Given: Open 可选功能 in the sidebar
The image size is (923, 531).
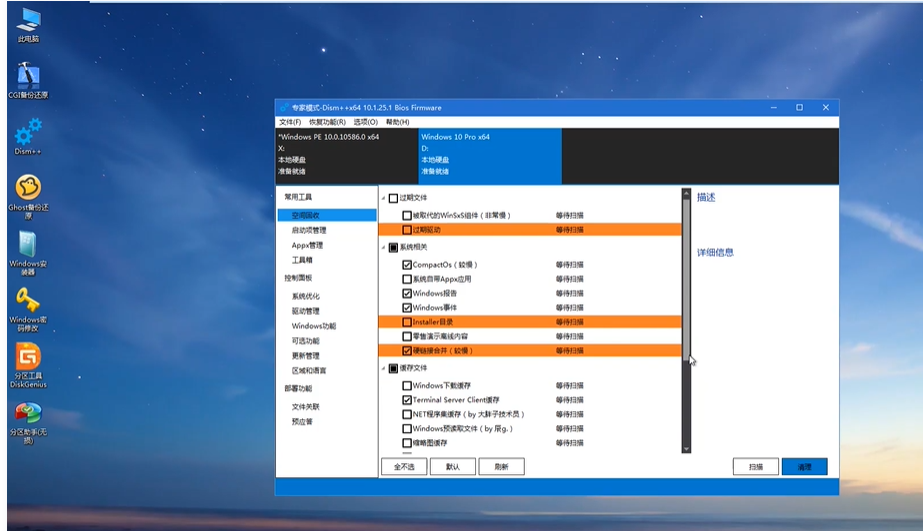Looking at the screenshot, I should coord(306,341).
